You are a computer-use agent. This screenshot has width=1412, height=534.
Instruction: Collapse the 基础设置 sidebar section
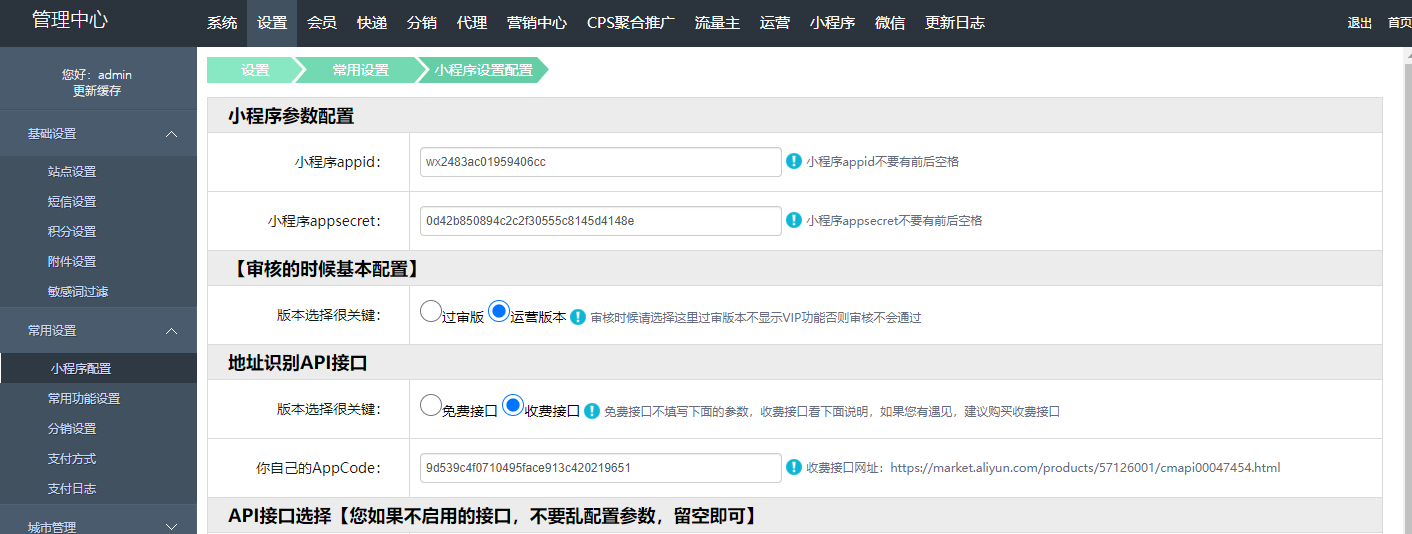[x=171, y=134]
